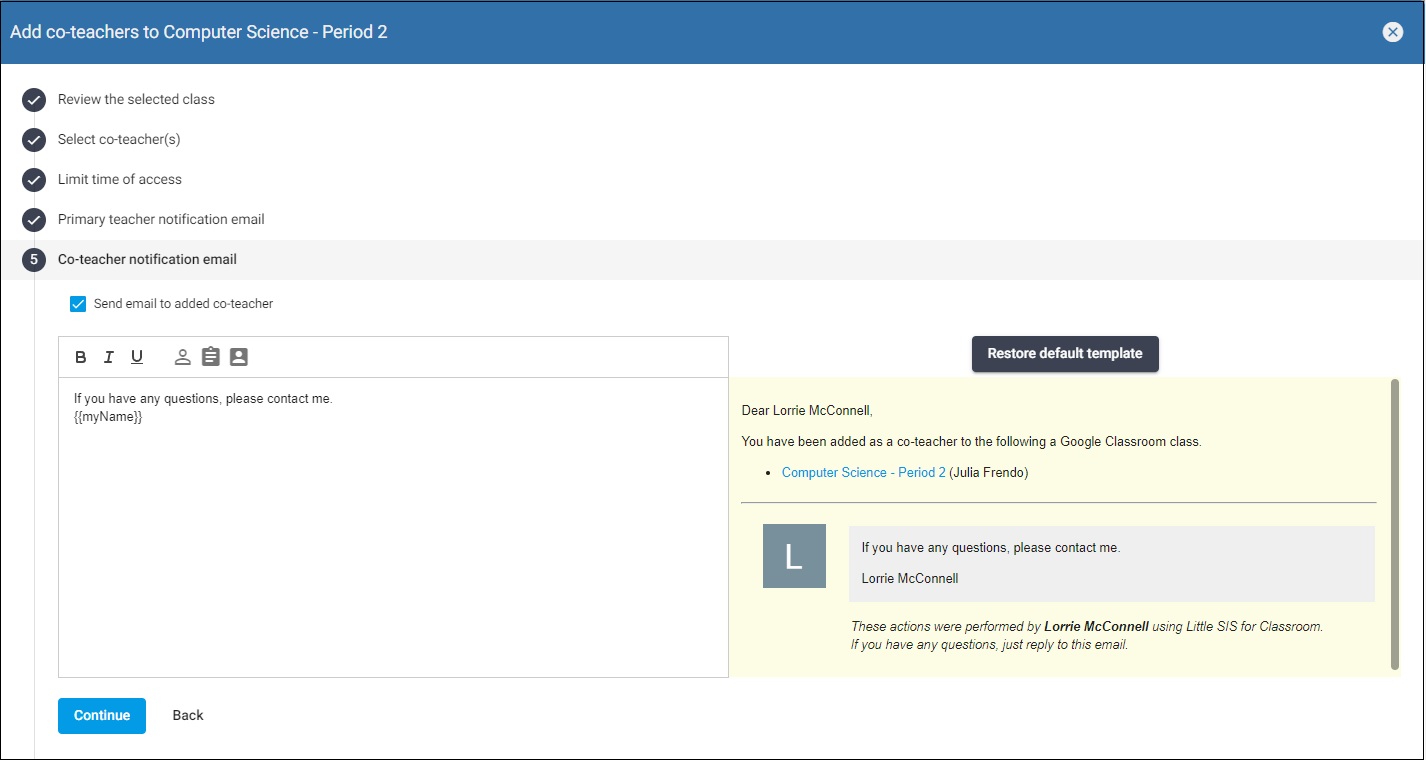The height and width of the screenshot is (760, 1426).
Task: Click the Dear Lorrie McConnell greeting
Action: pyautogui.click(x=807, y=411)
